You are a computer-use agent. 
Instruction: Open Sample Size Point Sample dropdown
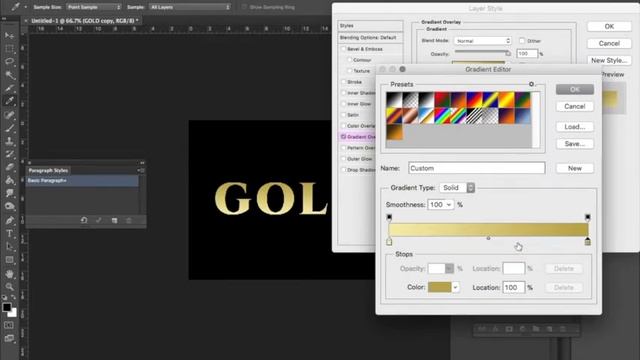click(94, 7)
